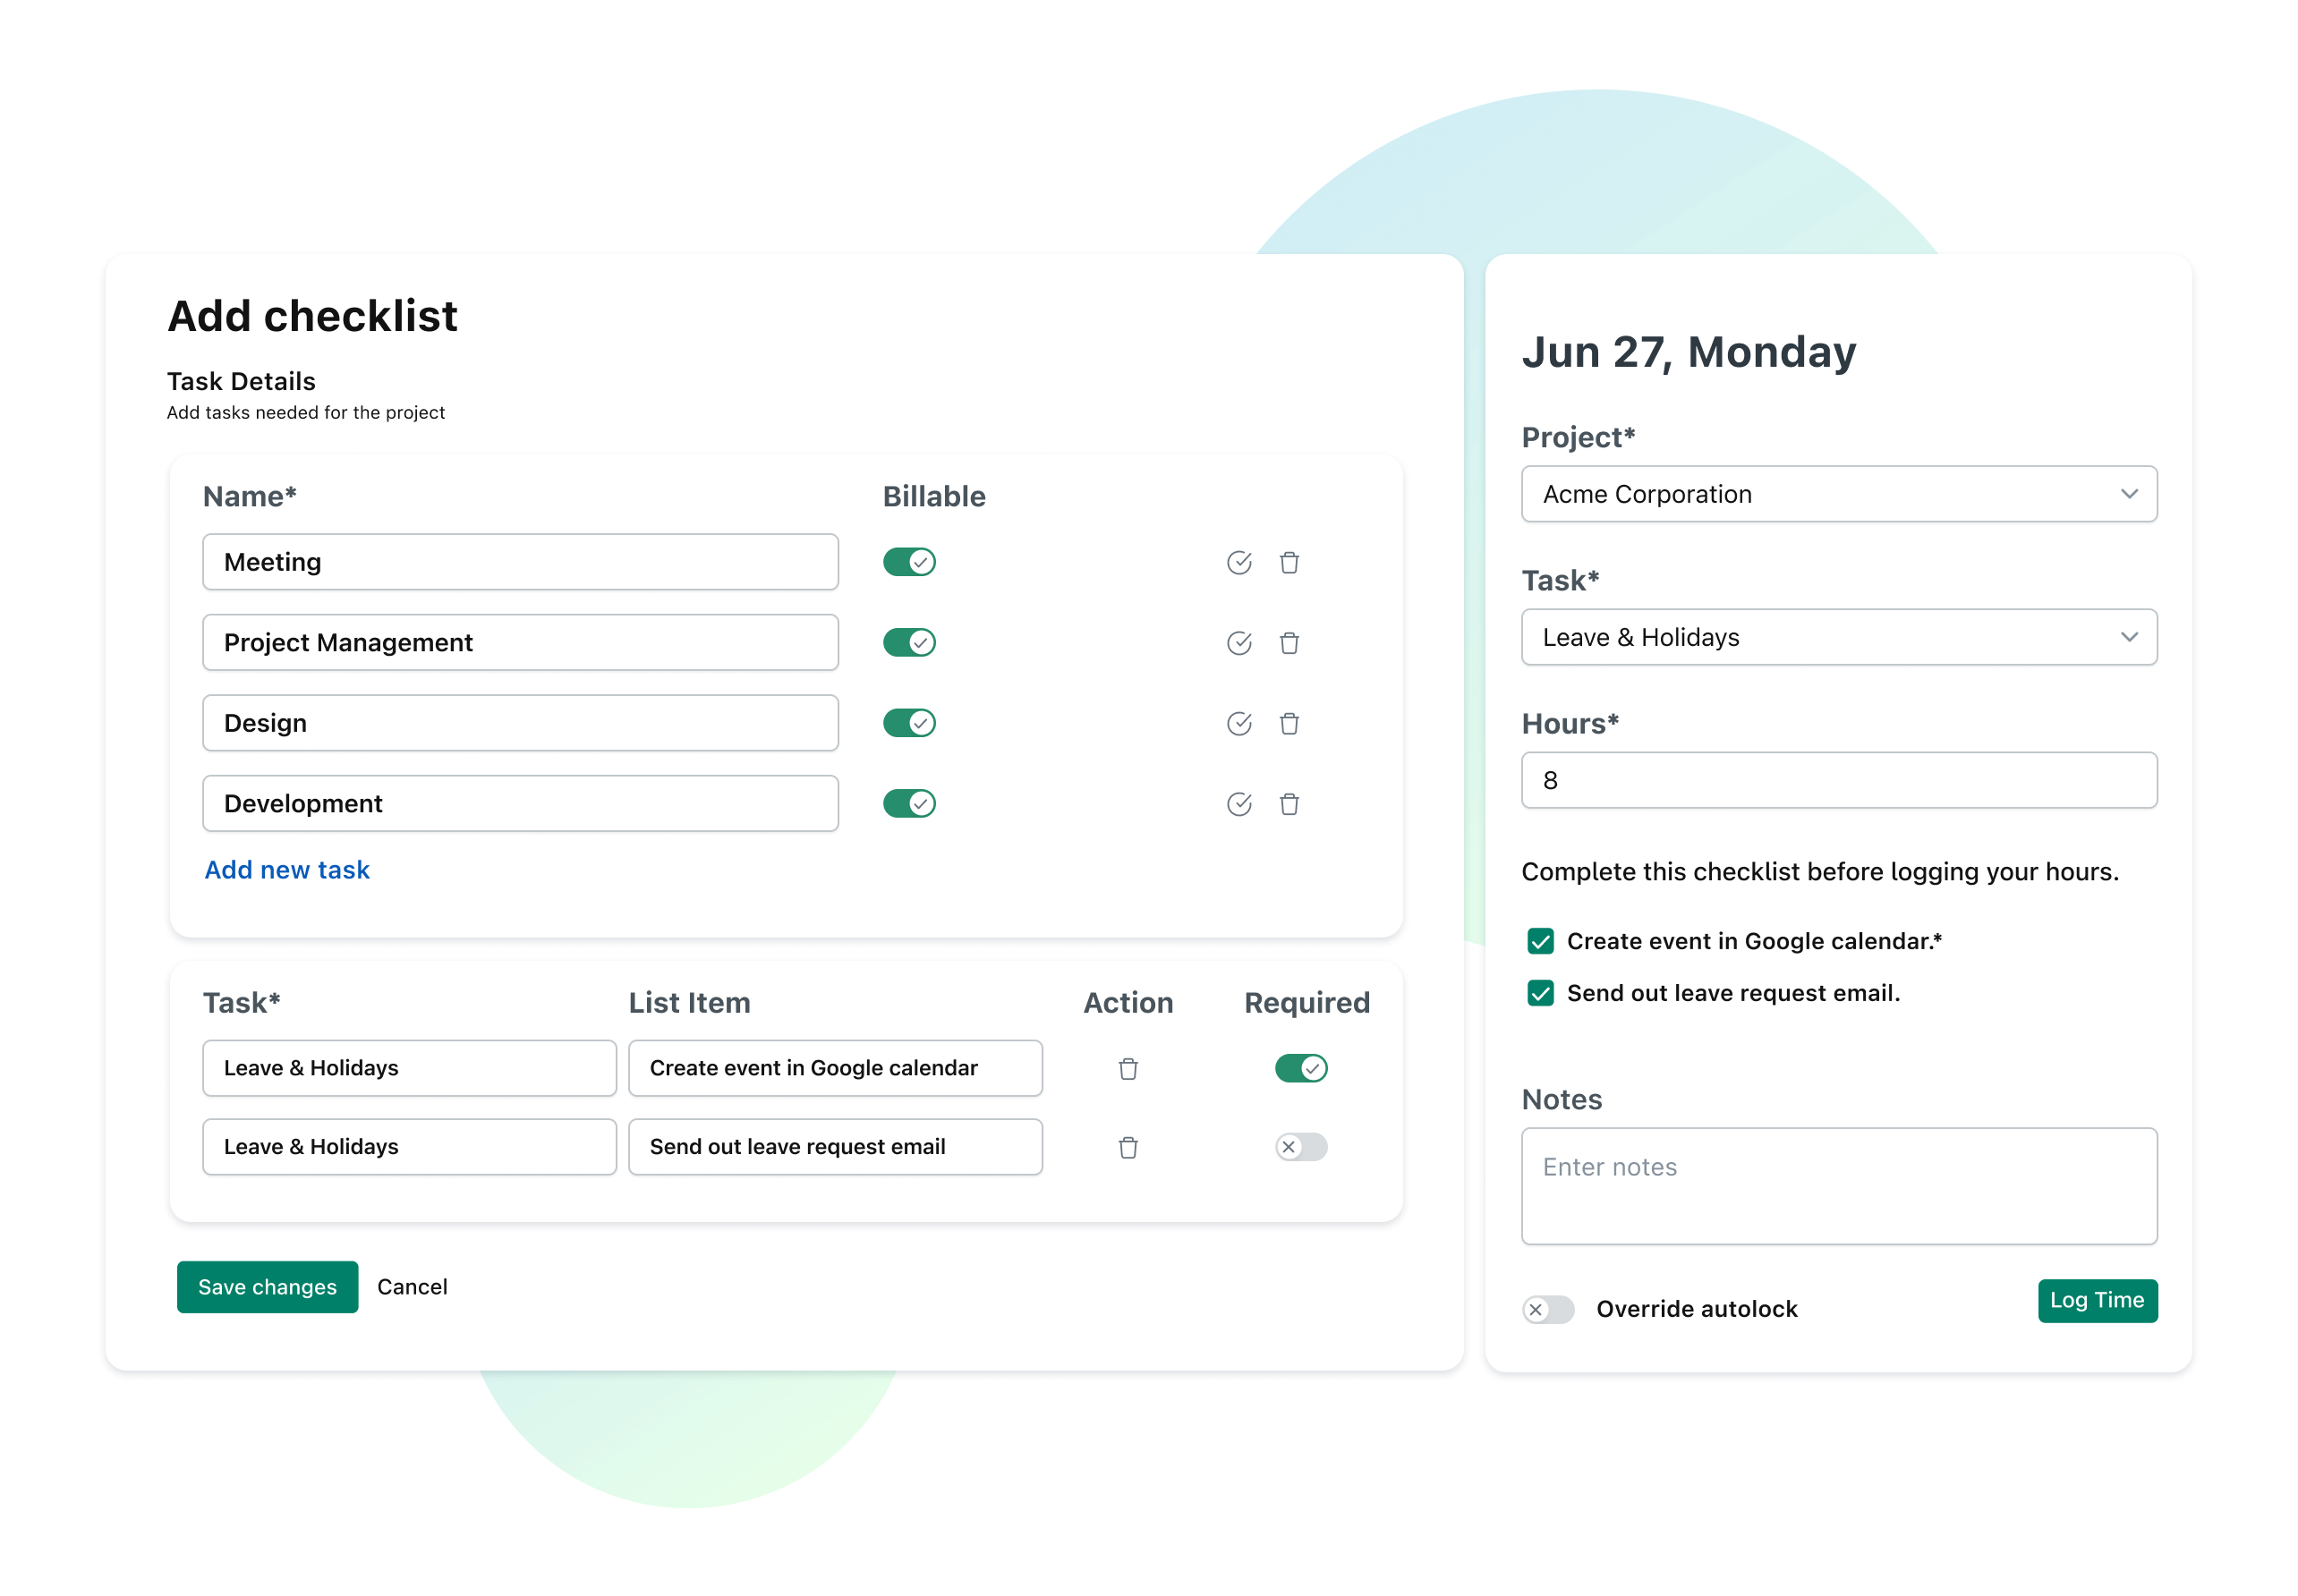The height and width of the screenshot is (1596, 2298).
Task: Select a different project from Project field
Action: coord(1839,492)
